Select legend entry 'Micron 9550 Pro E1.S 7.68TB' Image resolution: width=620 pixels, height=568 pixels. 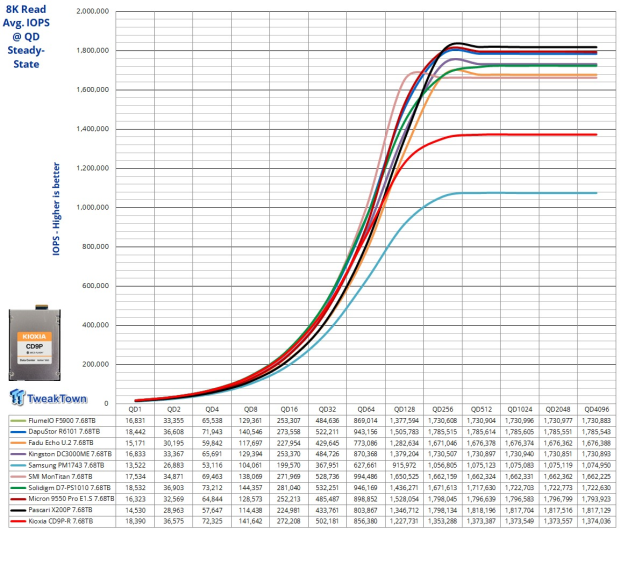71,499
